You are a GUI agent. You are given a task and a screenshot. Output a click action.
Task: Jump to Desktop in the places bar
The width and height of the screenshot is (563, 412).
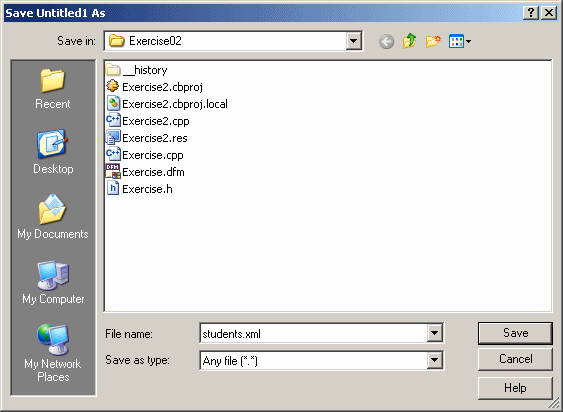53,152
